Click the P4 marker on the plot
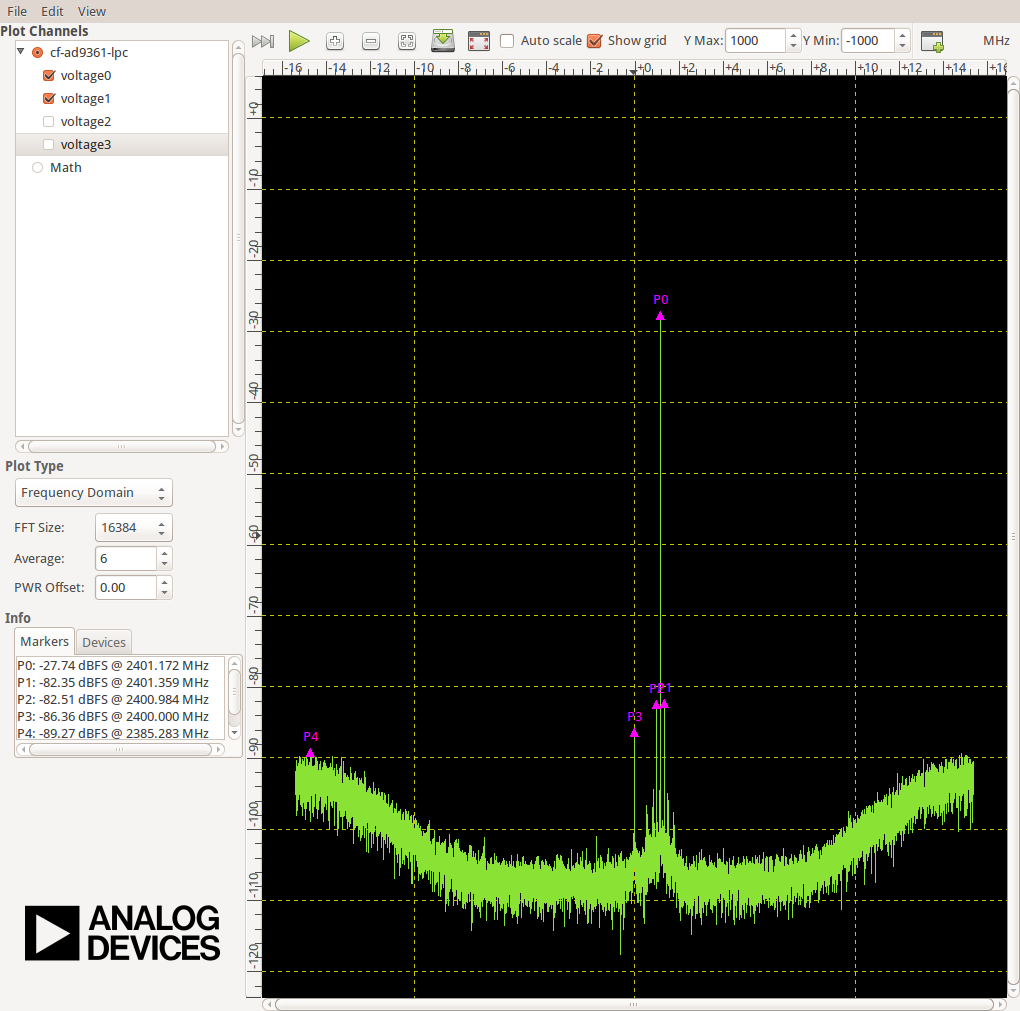The height and width of the screenshot is (1011, 1020). pyautogui.click(x=310, y=753)
